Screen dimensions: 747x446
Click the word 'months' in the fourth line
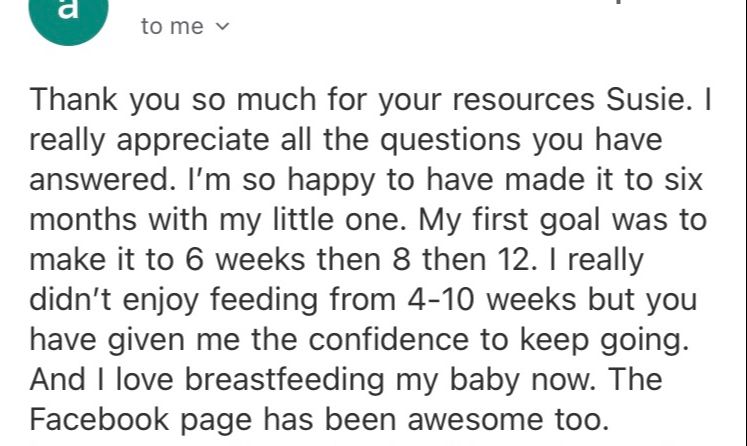pyautogui.click(x=83, y=220)
